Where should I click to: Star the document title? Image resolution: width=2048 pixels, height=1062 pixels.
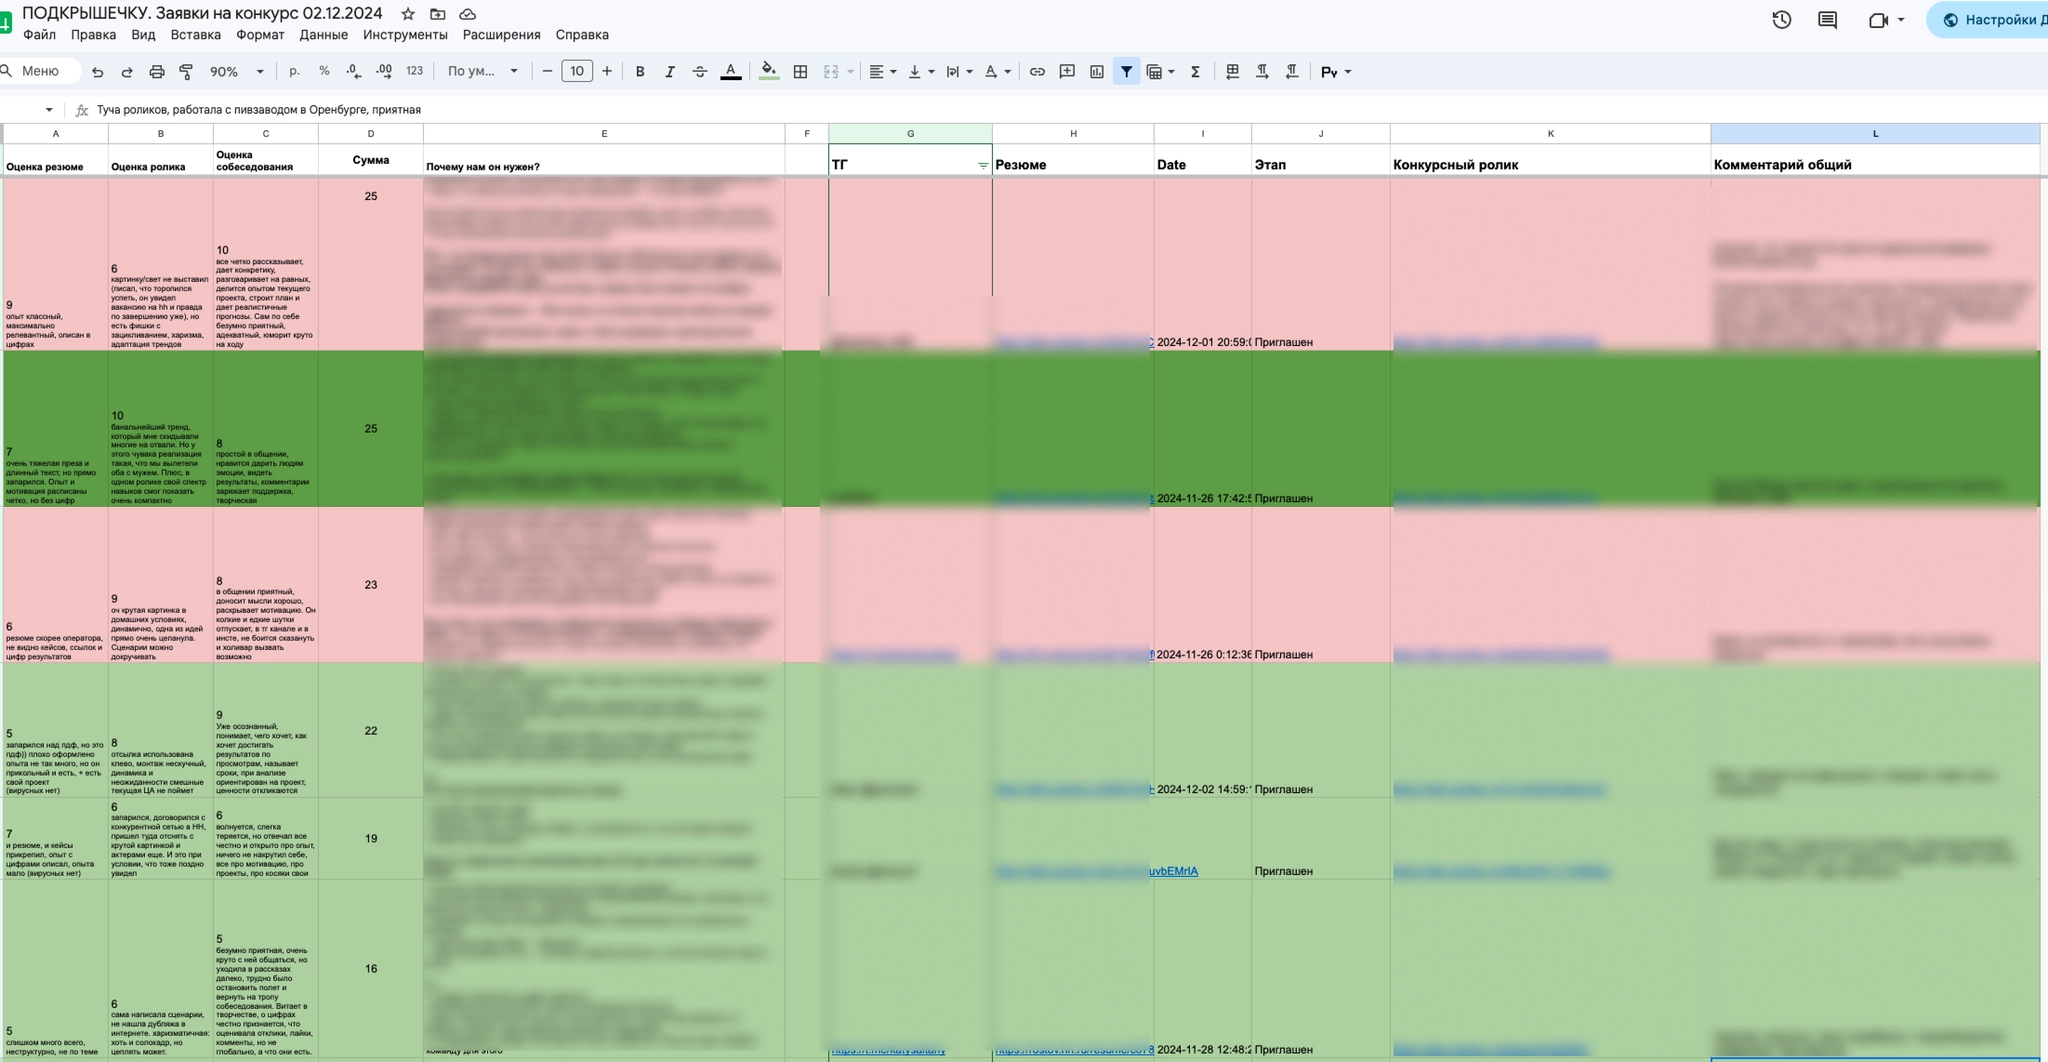[408, 14]
